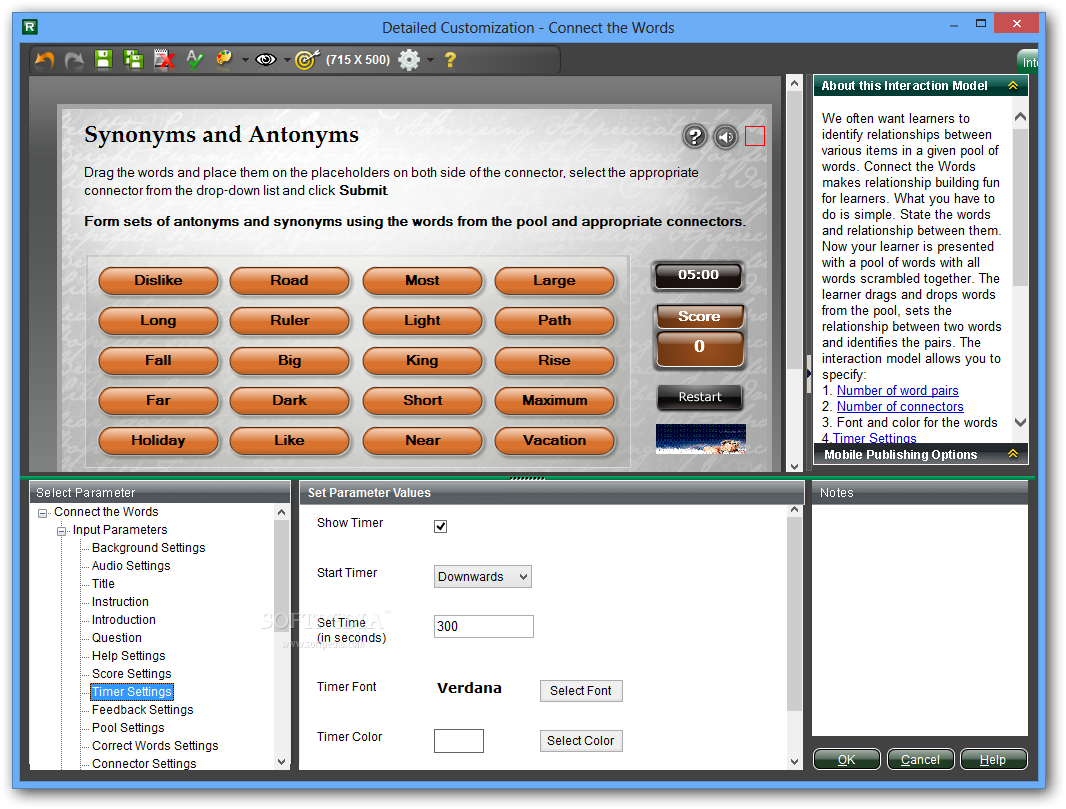Select Audio Settings in parameter tree
Image resolution: width=1066 pixels, height=809 pixels.
[131, 566]
